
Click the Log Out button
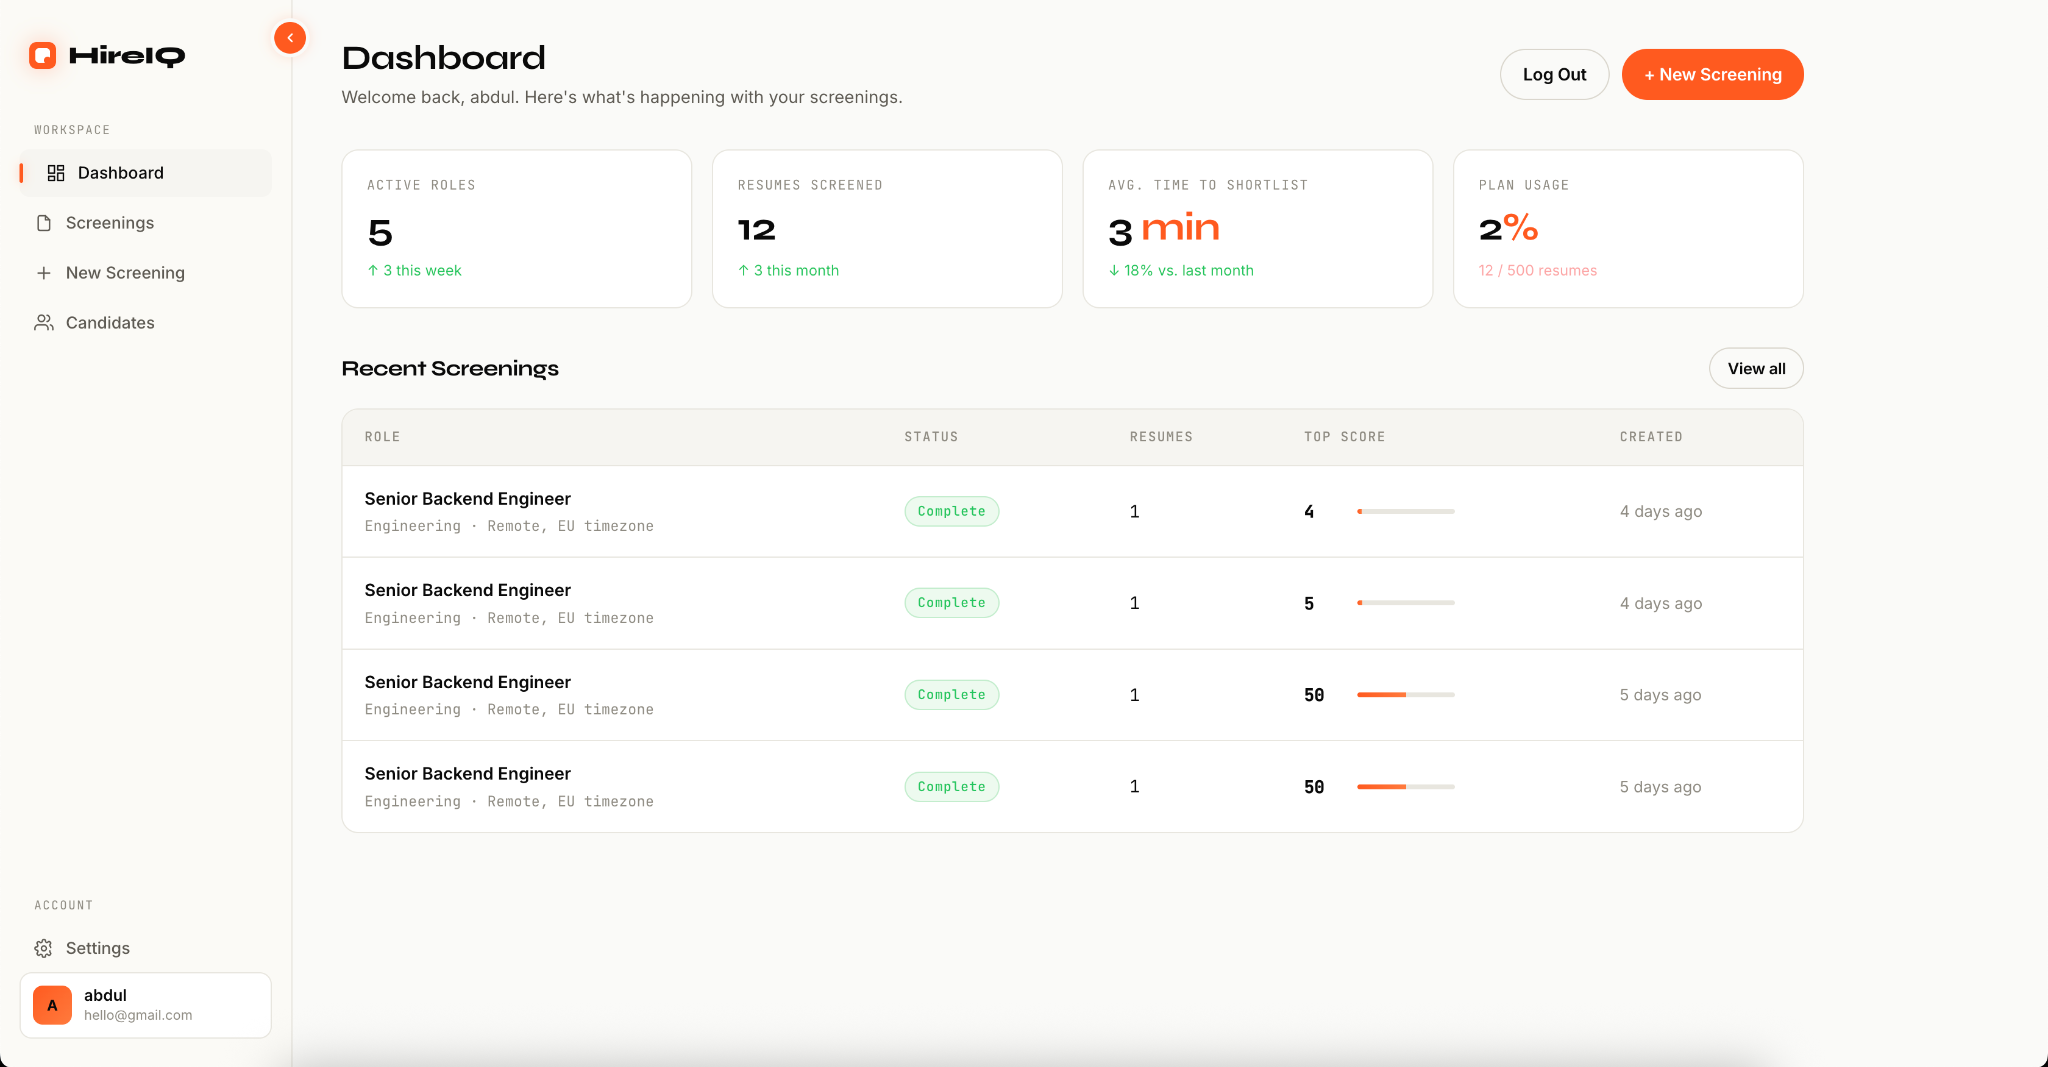point(1554,74)
